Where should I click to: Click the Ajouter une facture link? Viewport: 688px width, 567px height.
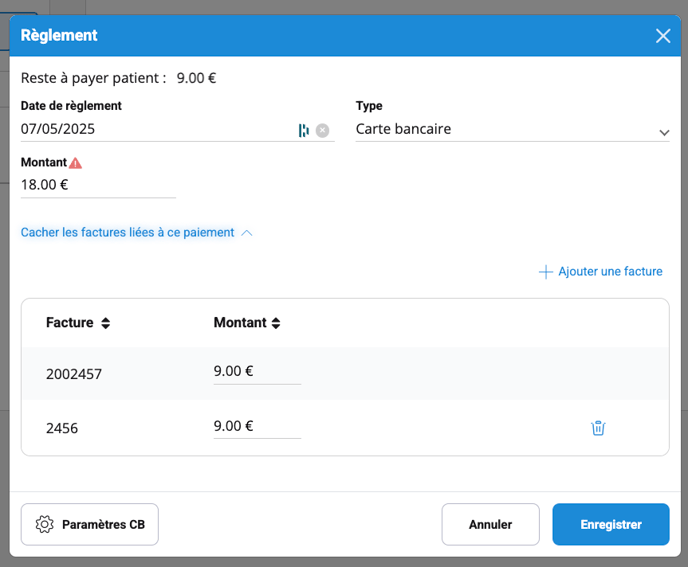click(x=609, y=272)
